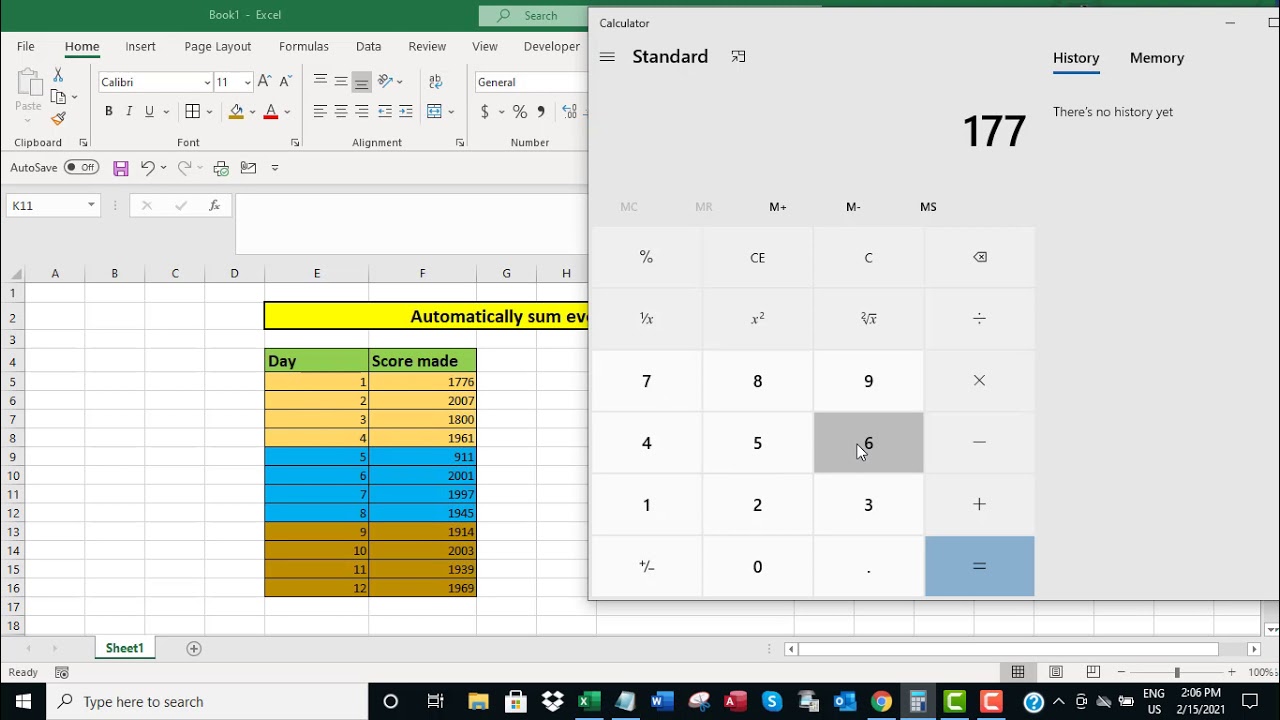Open the Calculator navigation hamburger menu
Image resolution: width=1280 pixels, height=720 pixels.
pos(607,57)
